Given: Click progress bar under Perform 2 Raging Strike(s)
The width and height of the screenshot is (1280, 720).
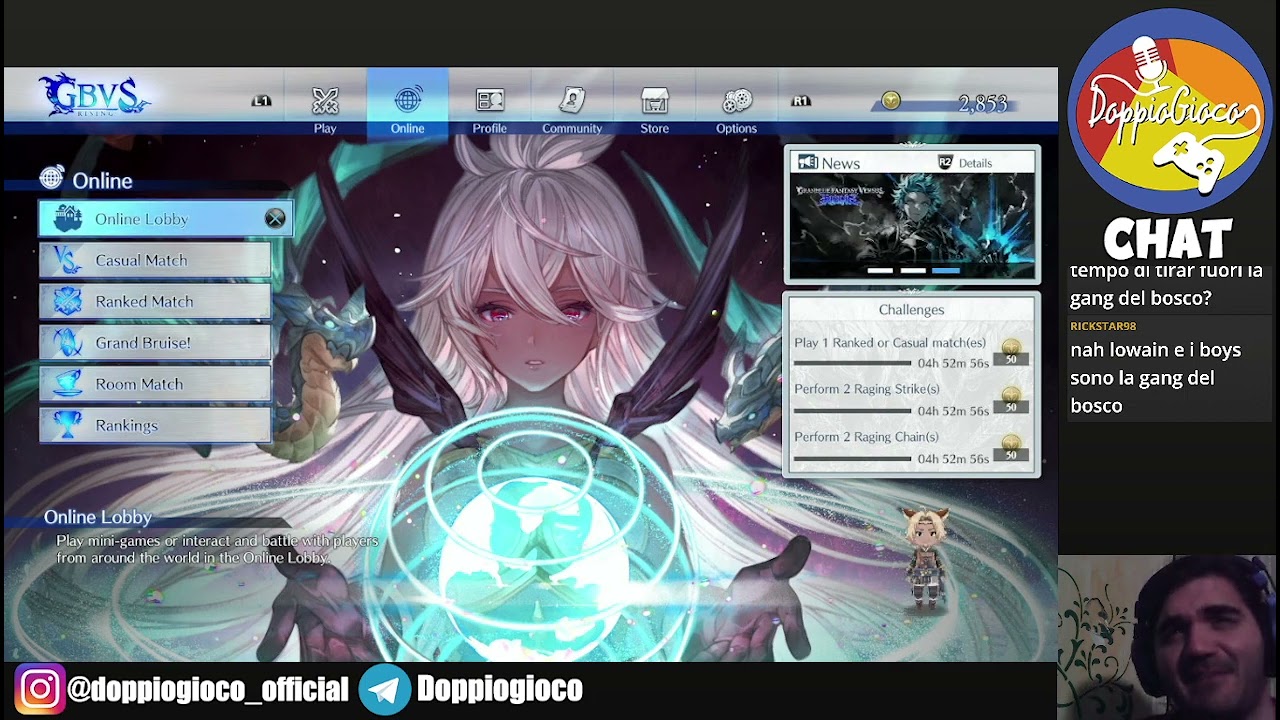Looking at the screenshot, I should pyautogui.click(x=852, y=411).
